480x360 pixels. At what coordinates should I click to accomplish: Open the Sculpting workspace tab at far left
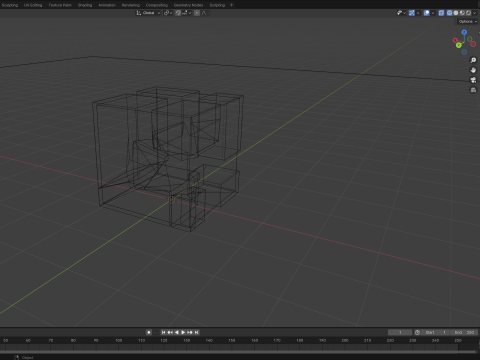click(x=10, y=5)
